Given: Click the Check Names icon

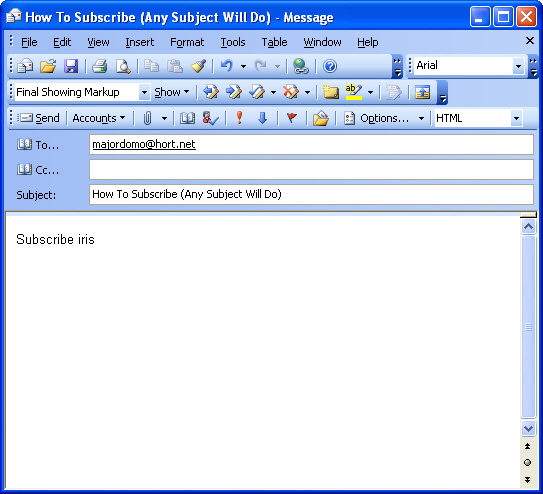Looking at the screenshot, I should pyautogui.click(x=210, y=118).
